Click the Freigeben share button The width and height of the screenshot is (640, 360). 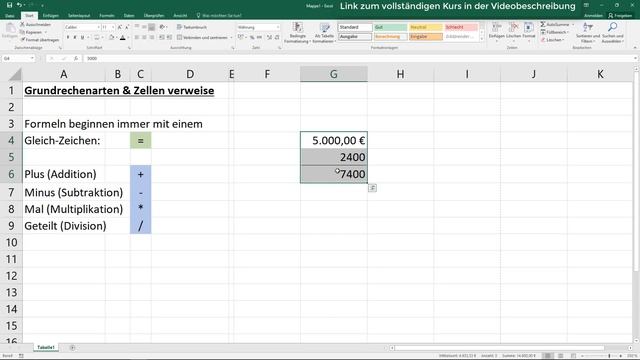pyautogui.click(x=620, y=16)
